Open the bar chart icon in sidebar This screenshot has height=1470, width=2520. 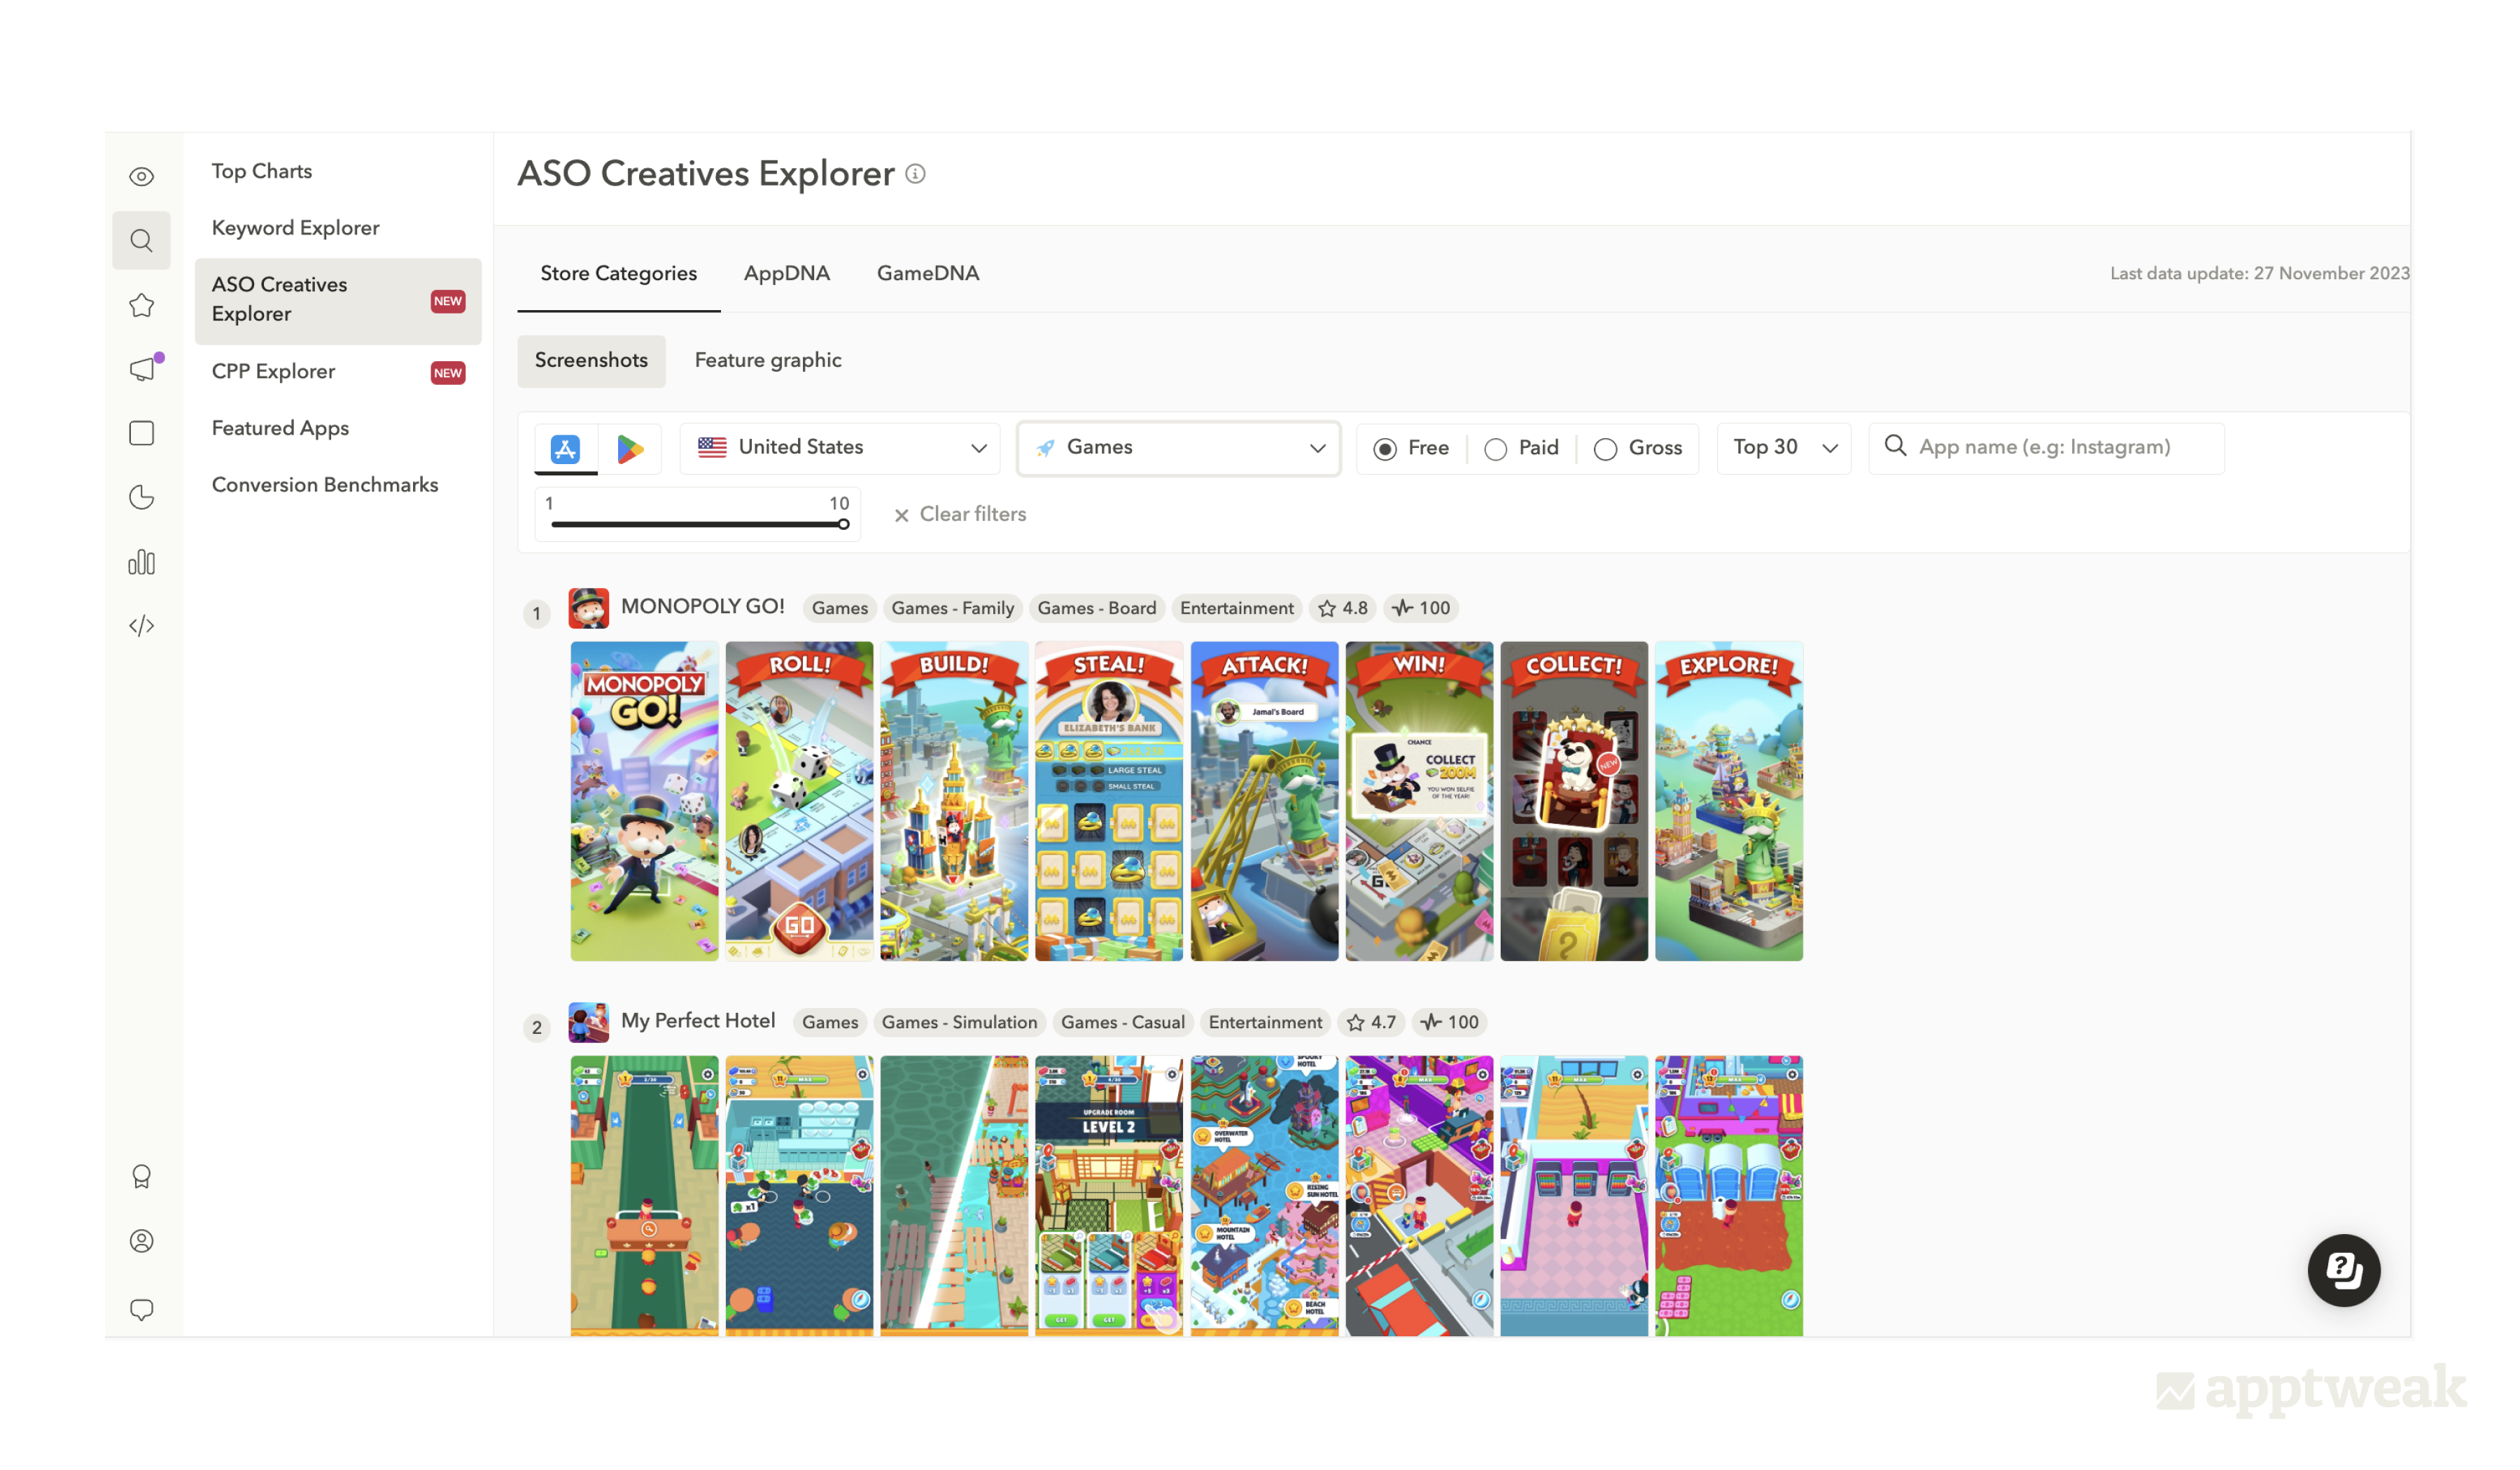coord(142,562)
